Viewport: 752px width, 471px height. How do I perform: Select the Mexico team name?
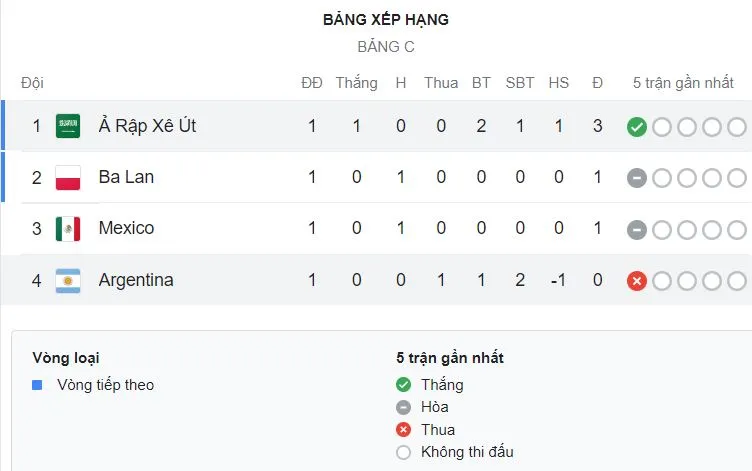[x=126, y=229]
